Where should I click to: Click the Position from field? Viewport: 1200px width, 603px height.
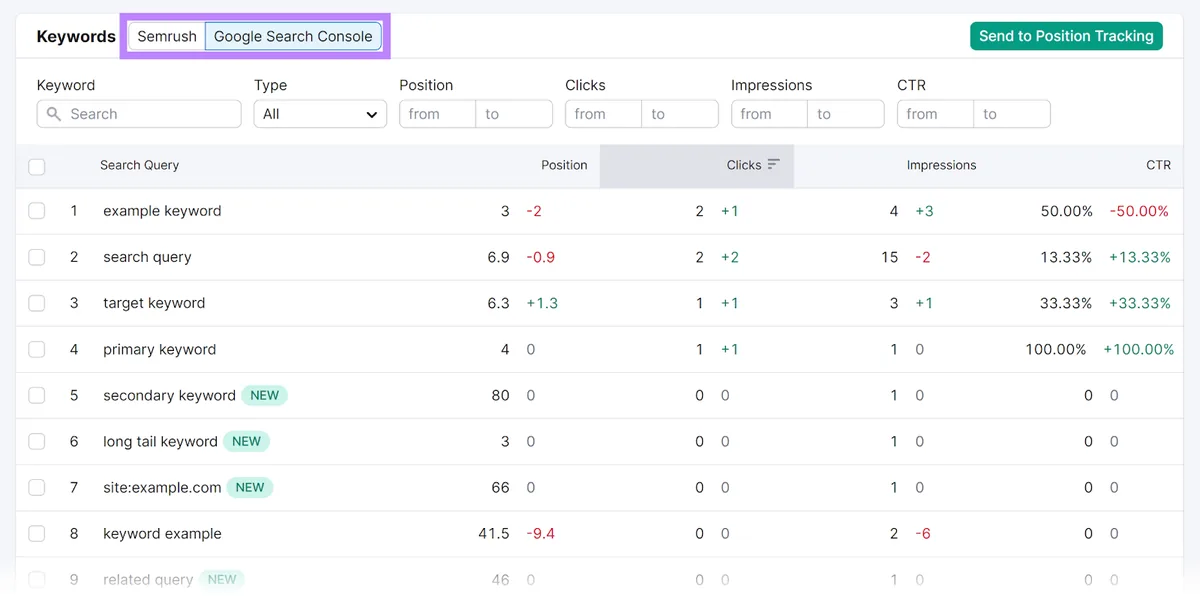point(438,114)
